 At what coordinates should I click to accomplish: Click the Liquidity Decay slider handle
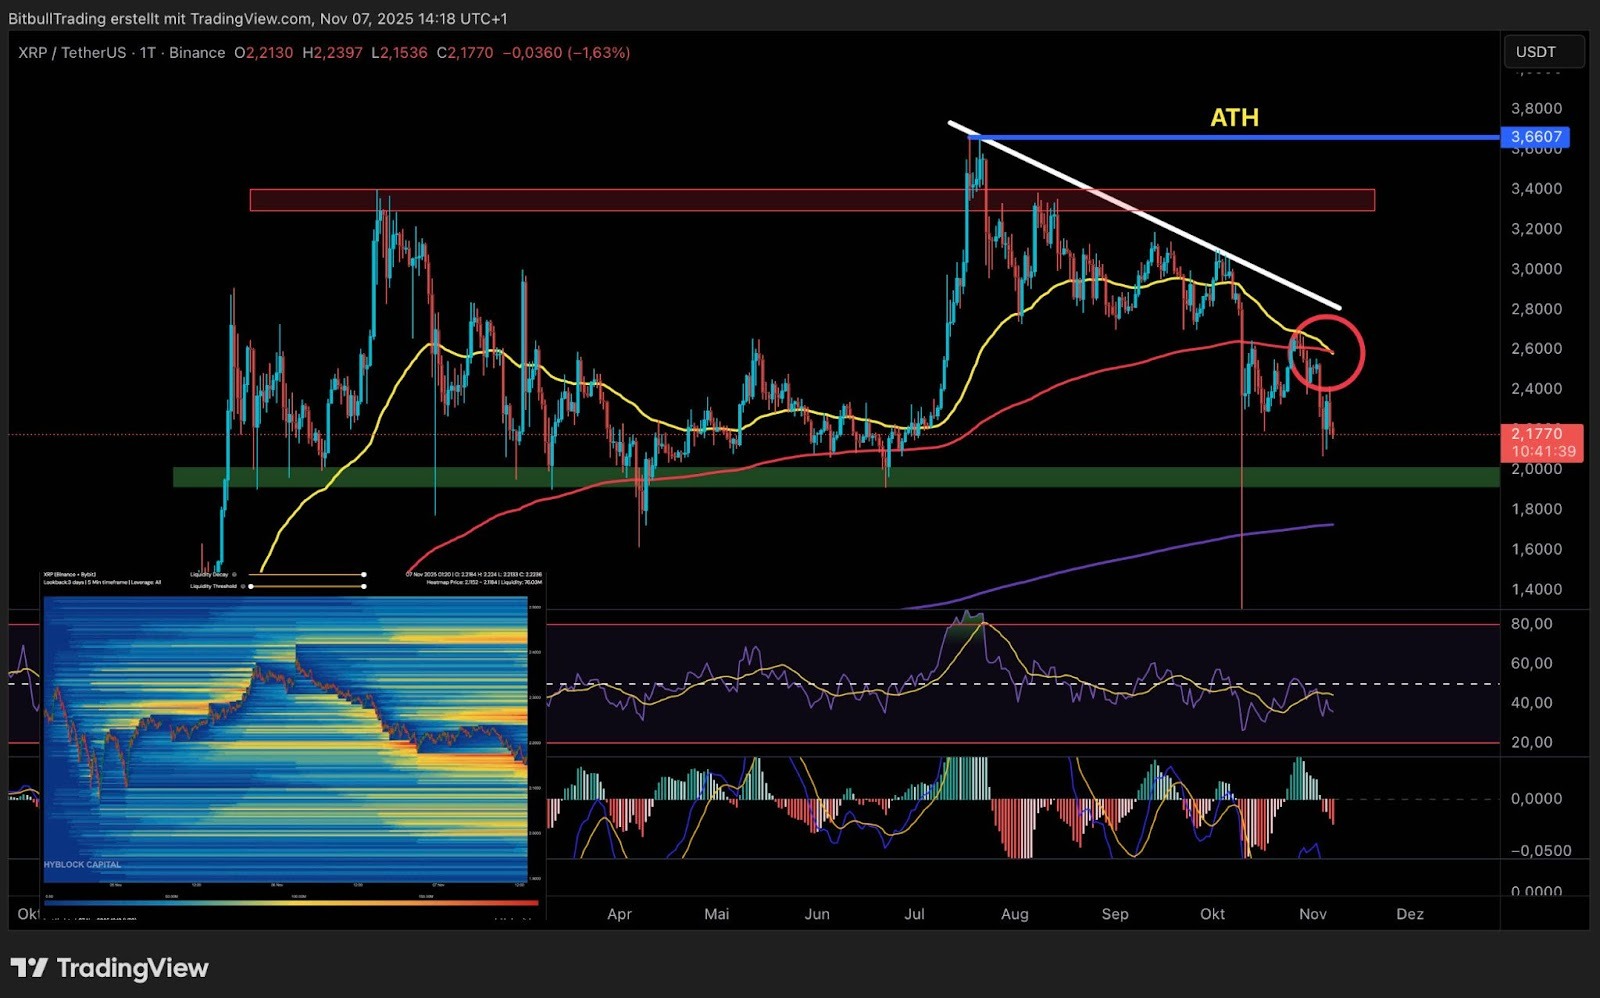click(363, 575)
